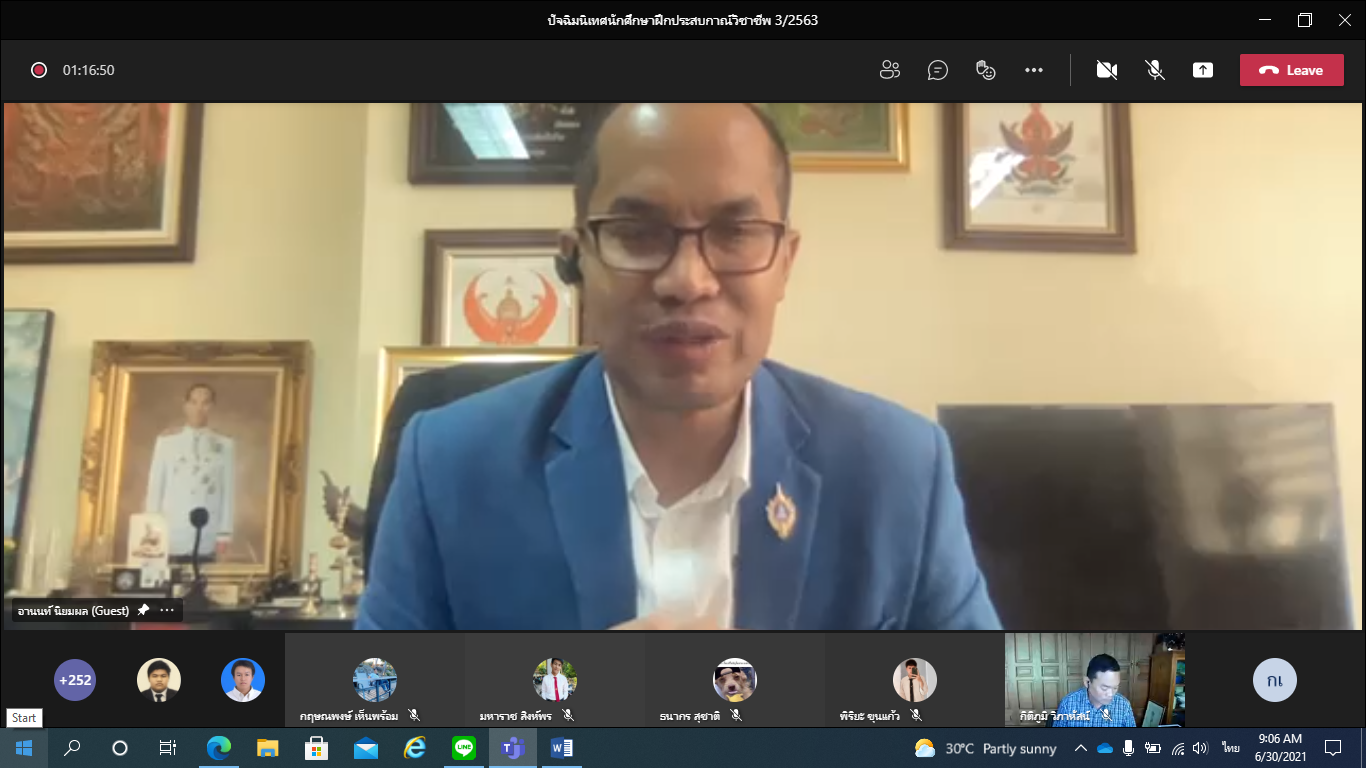Open the weather widget showing 30°C
Viewport: 1366px width, 768px height.
(985, 748)
